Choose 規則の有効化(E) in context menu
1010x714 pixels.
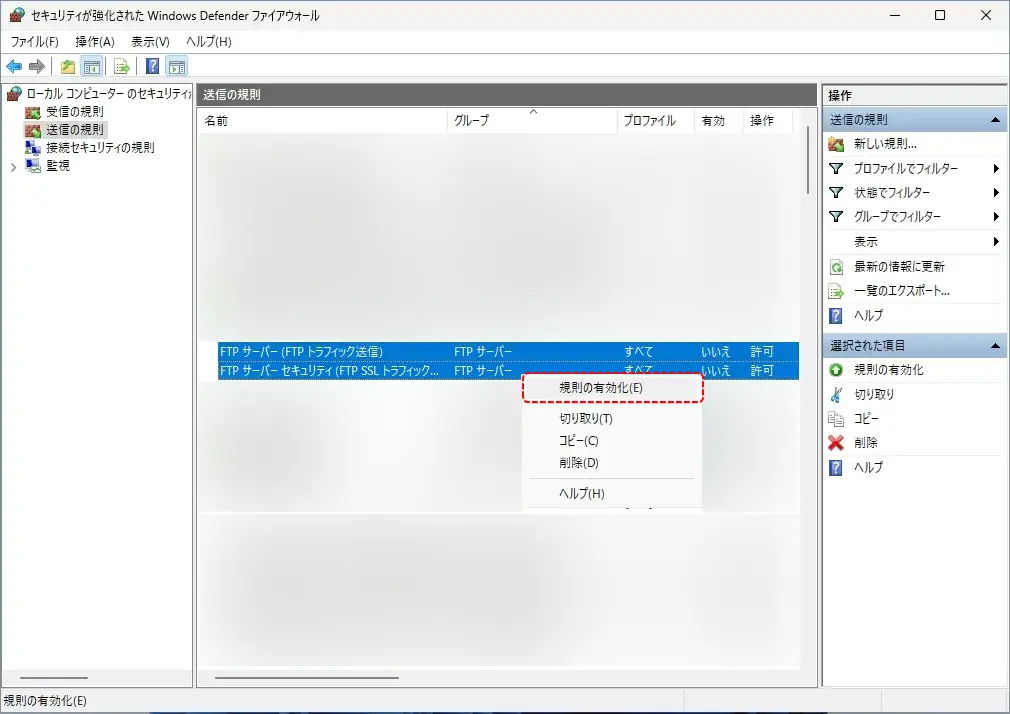point(601,388)
